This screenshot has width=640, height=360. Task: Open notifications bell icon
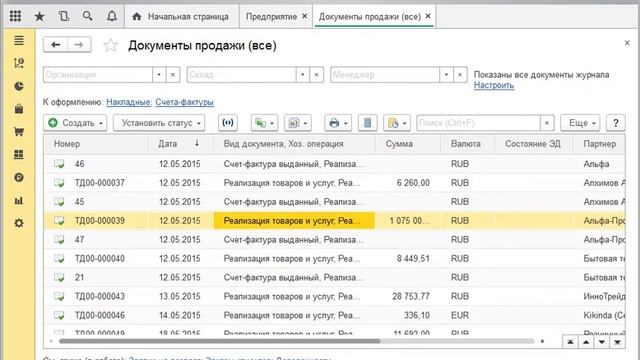[111, 16]
